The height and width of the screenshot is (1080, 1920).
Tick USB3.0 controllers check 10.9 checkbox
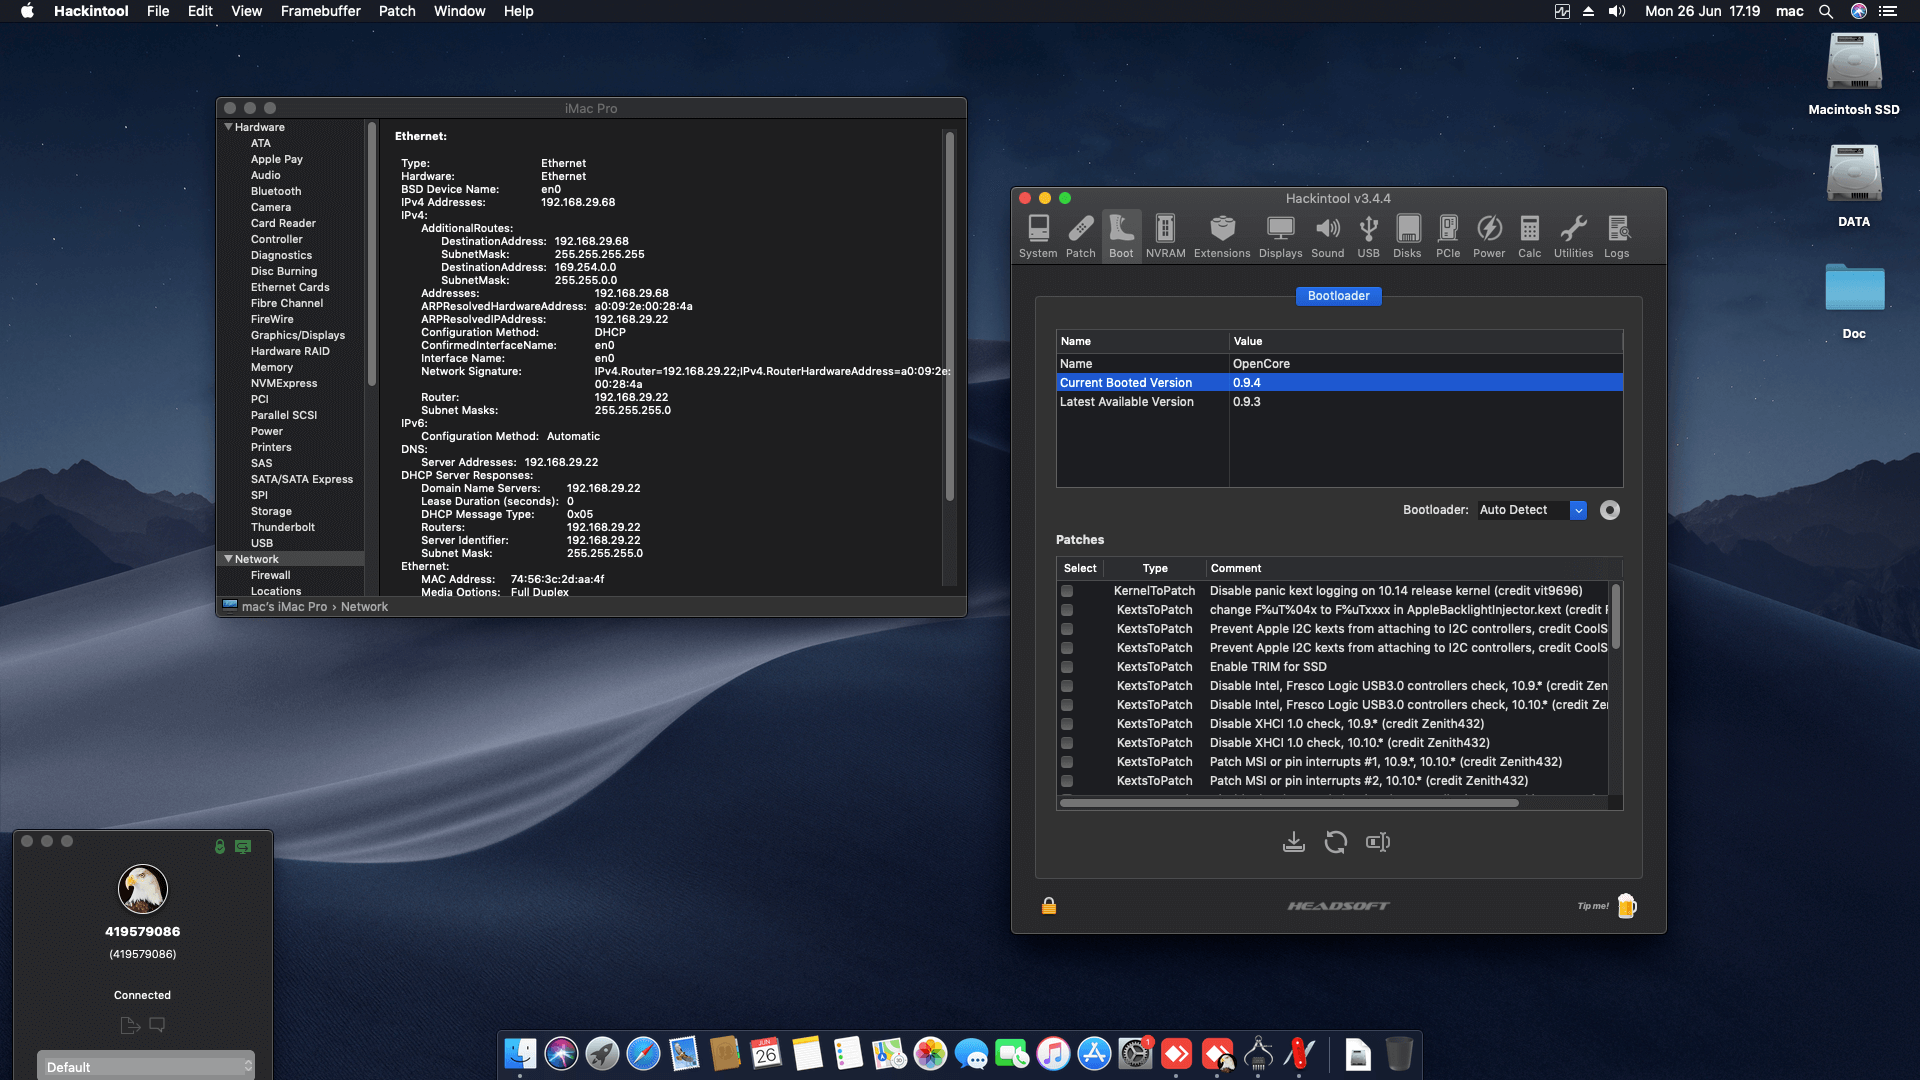pyautogui.click(x=1067, y=686)
